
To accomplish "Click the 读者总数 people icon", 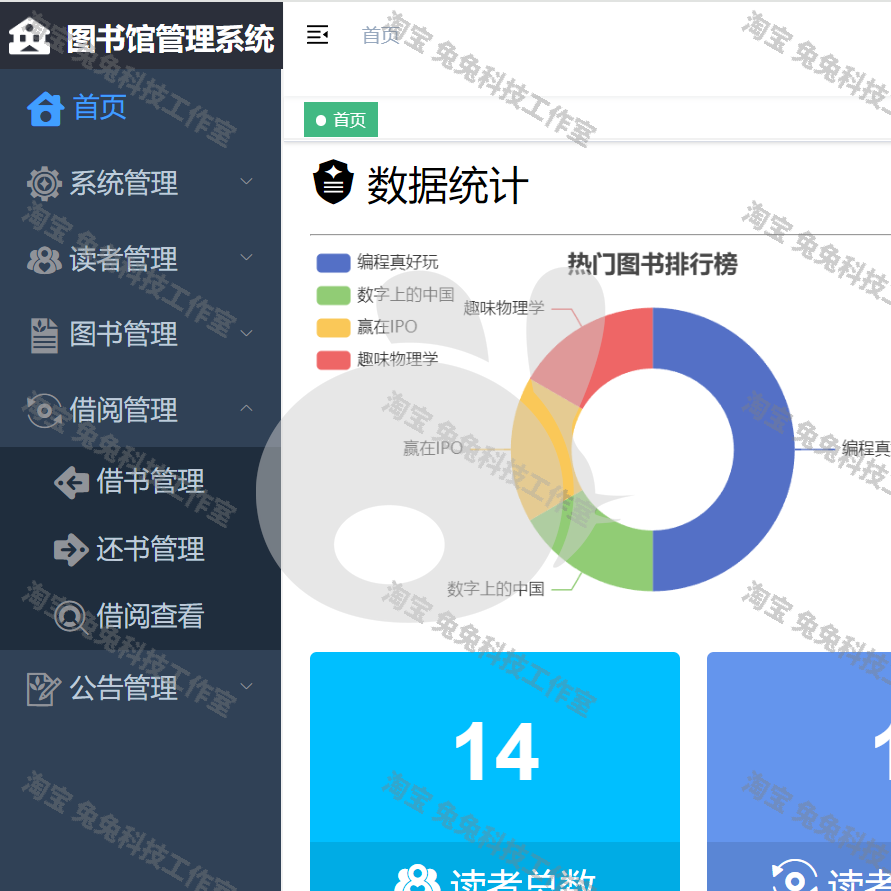I will point(417,878).
